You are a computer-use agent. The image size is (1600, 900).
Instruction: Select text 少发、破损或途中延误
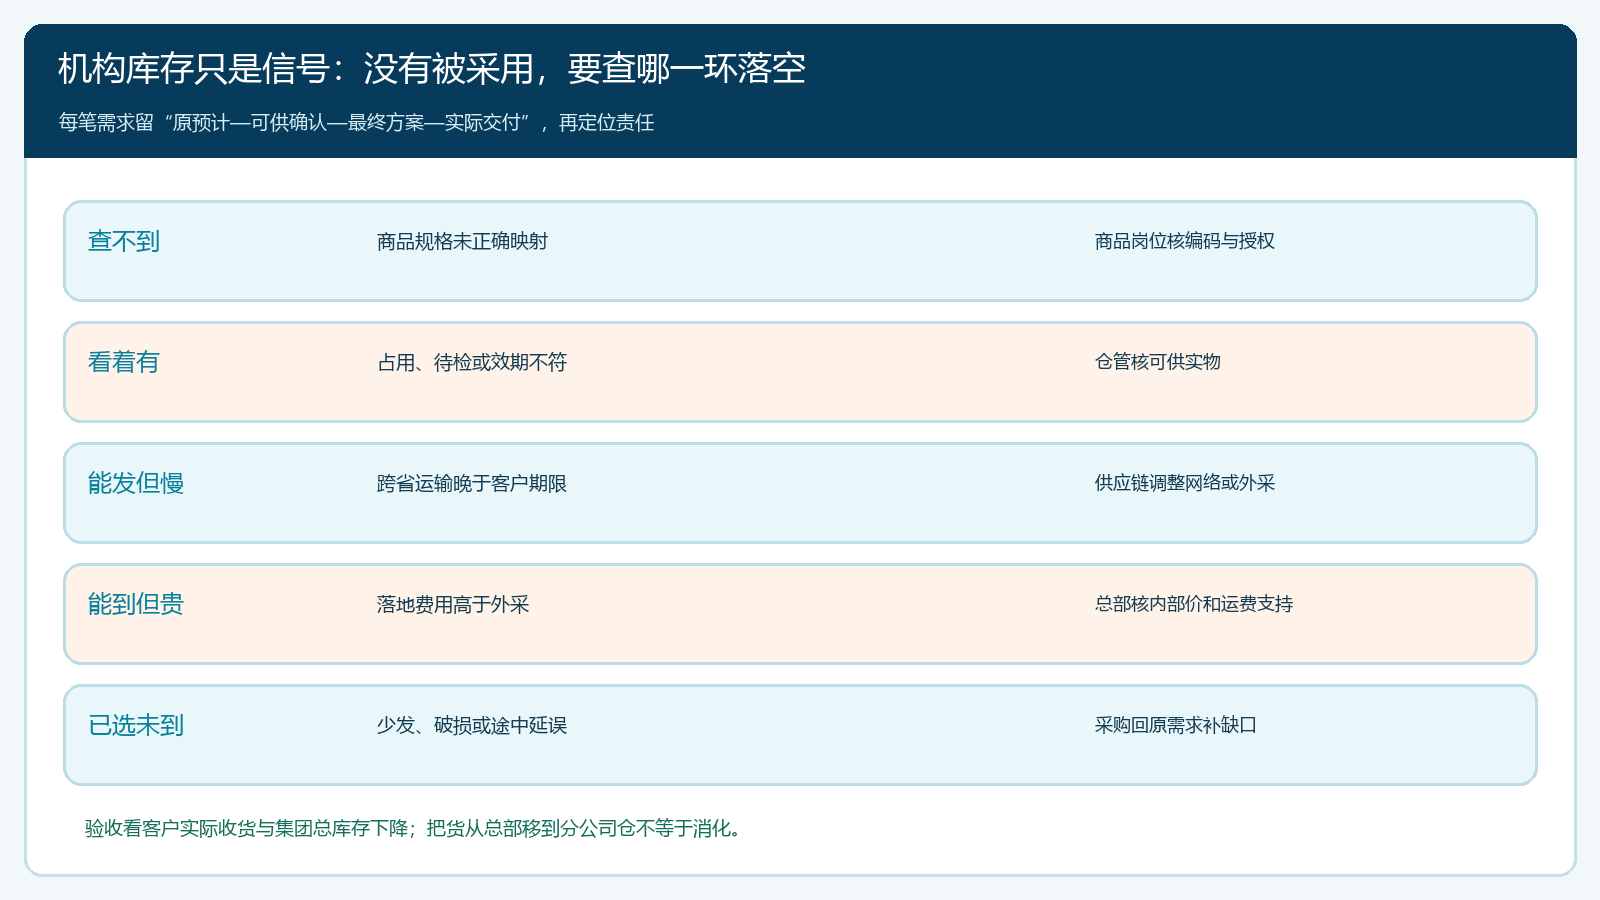tap(472, 725)
